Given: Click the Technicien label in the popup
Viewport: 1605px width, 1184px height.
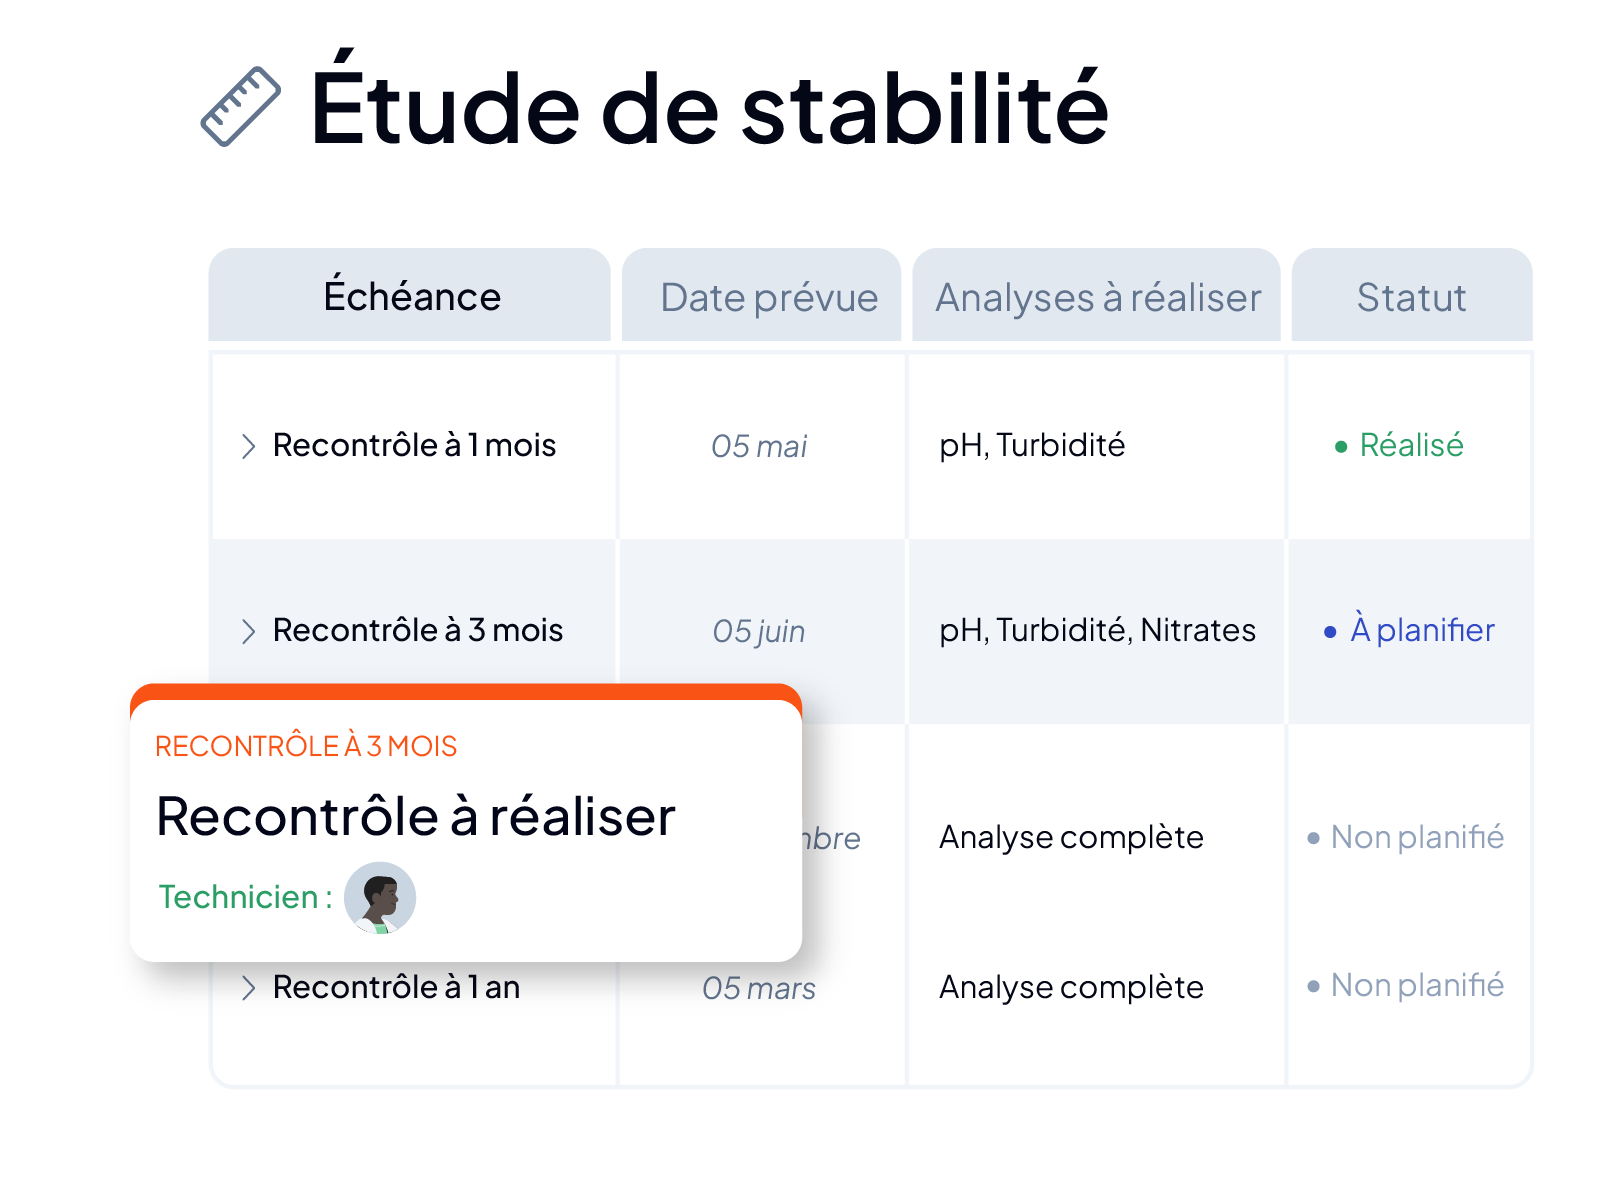Looking at the screenshot, I should (x=246, y=897).
